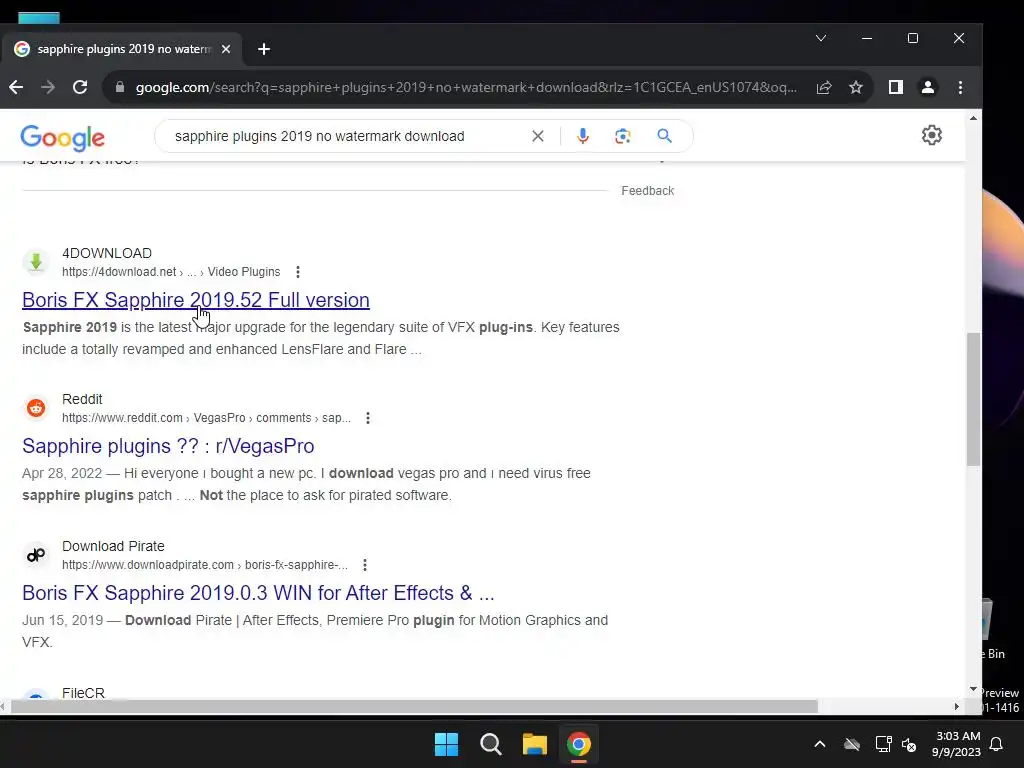Open the reddit.com VegasPro breadcrumb URL
This screenshot has height=768, width=1024.
pos(206,418)
